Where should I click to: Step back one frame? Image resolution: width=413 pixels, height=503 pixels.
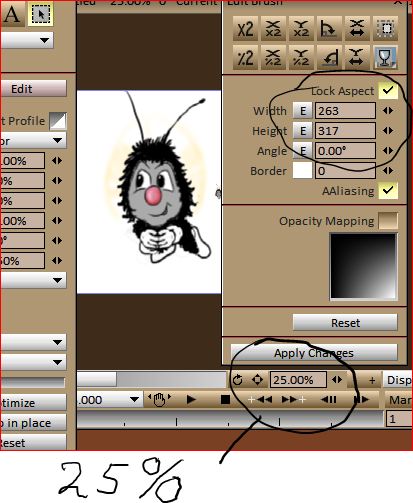pos(329,399)
